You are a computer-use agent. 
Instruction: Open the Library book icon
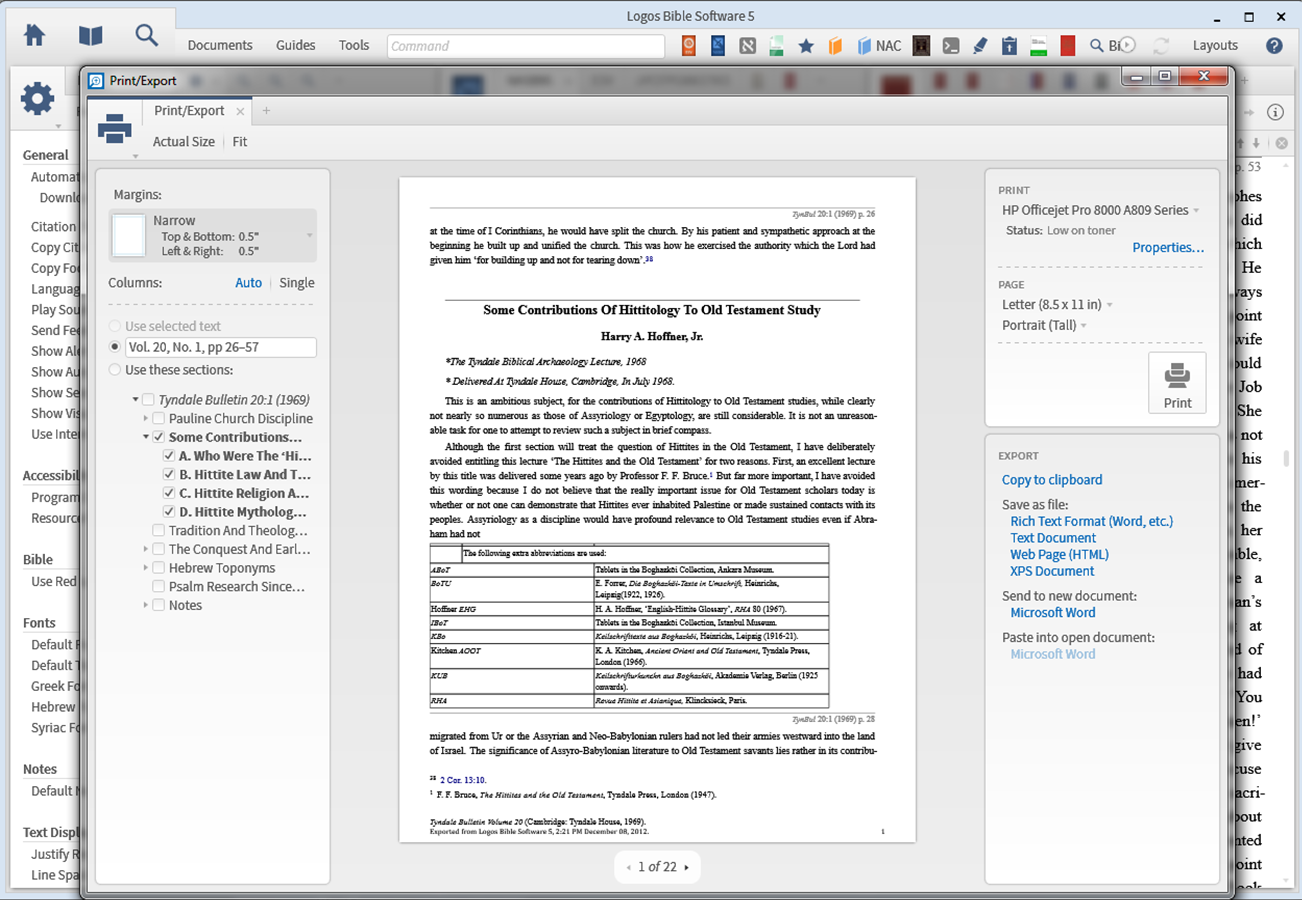click(x=90, y=35)
